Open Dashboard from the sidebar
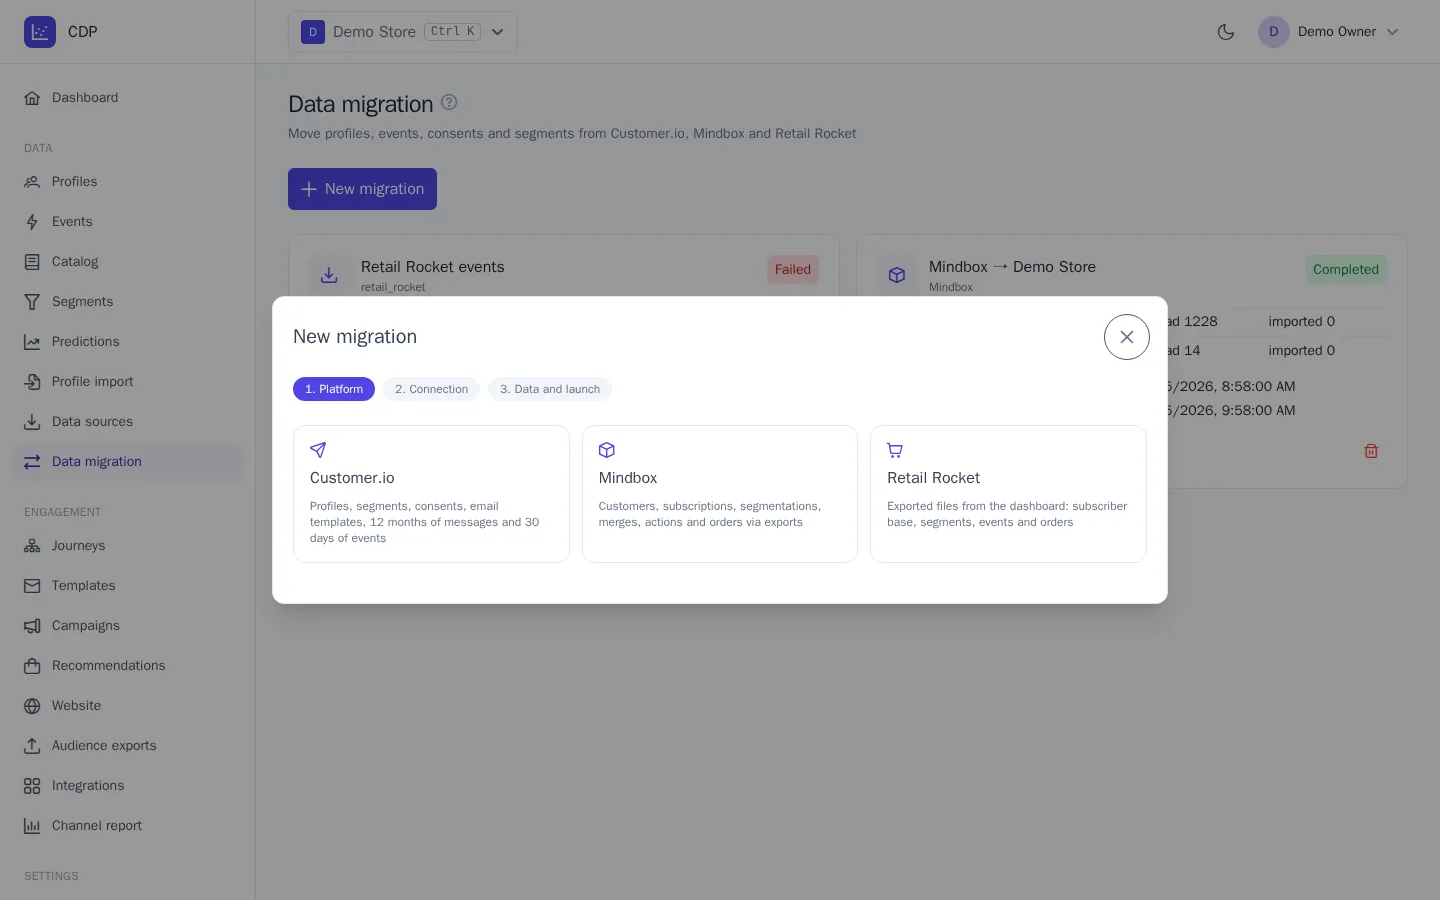Screen dimensions: 1440x900 (x=128, y=98)
